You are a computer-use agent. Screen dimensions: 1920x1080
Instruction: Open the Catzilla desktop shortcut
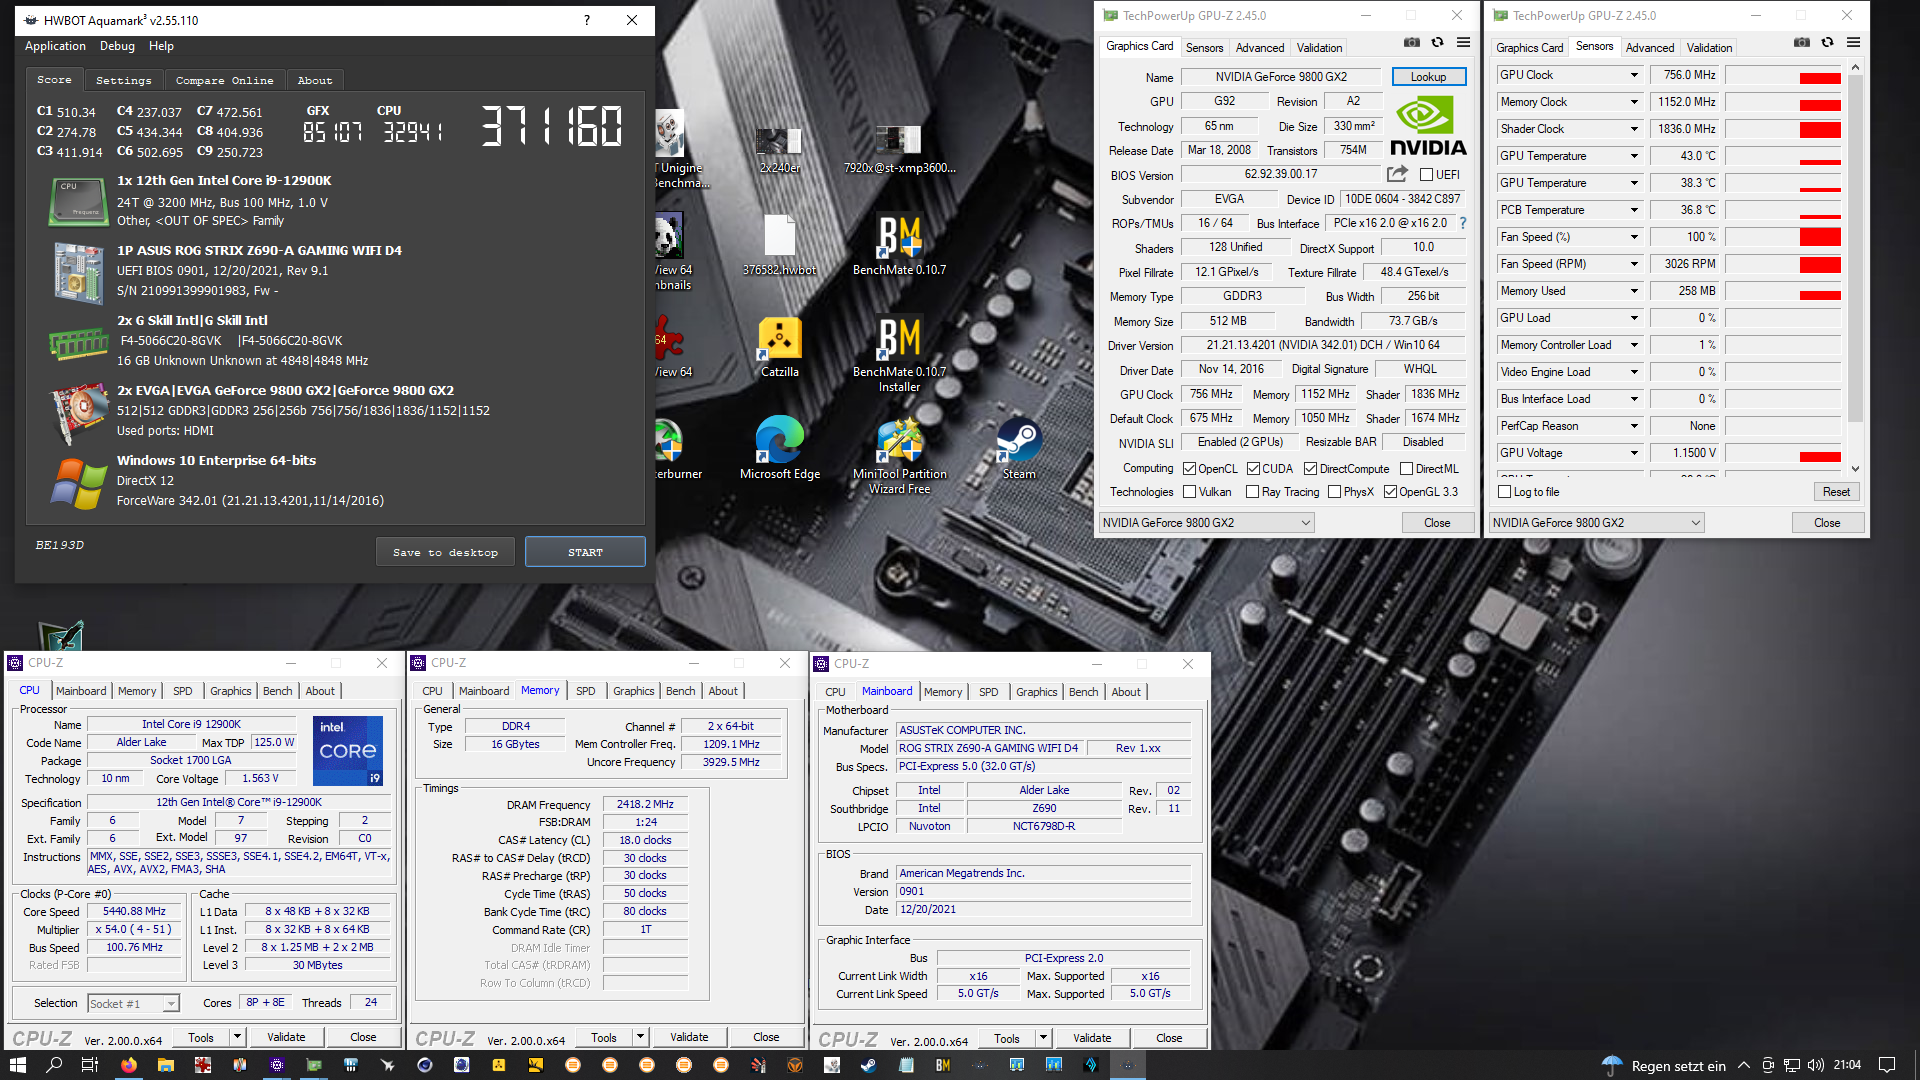[x=780, y=348]
